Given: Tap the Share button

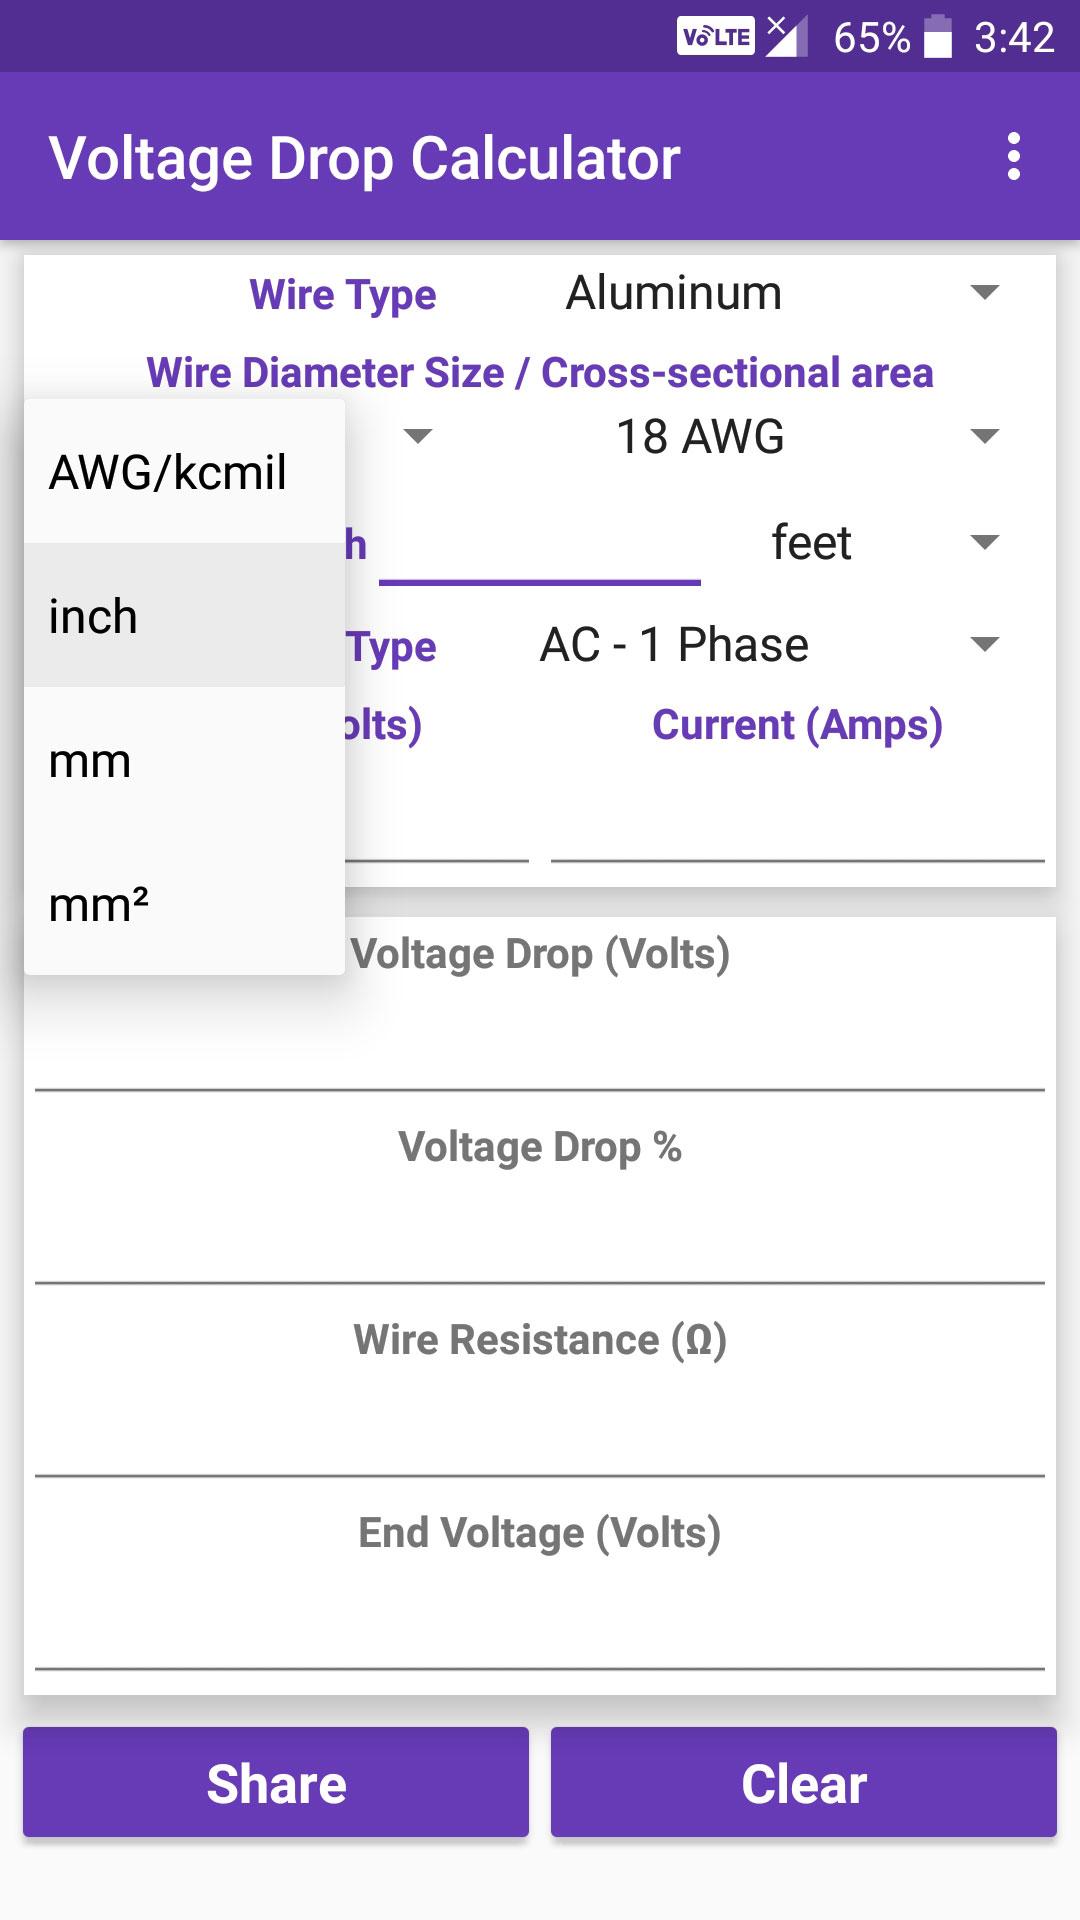Looking at the screenshot, I should pos(276,1782).
